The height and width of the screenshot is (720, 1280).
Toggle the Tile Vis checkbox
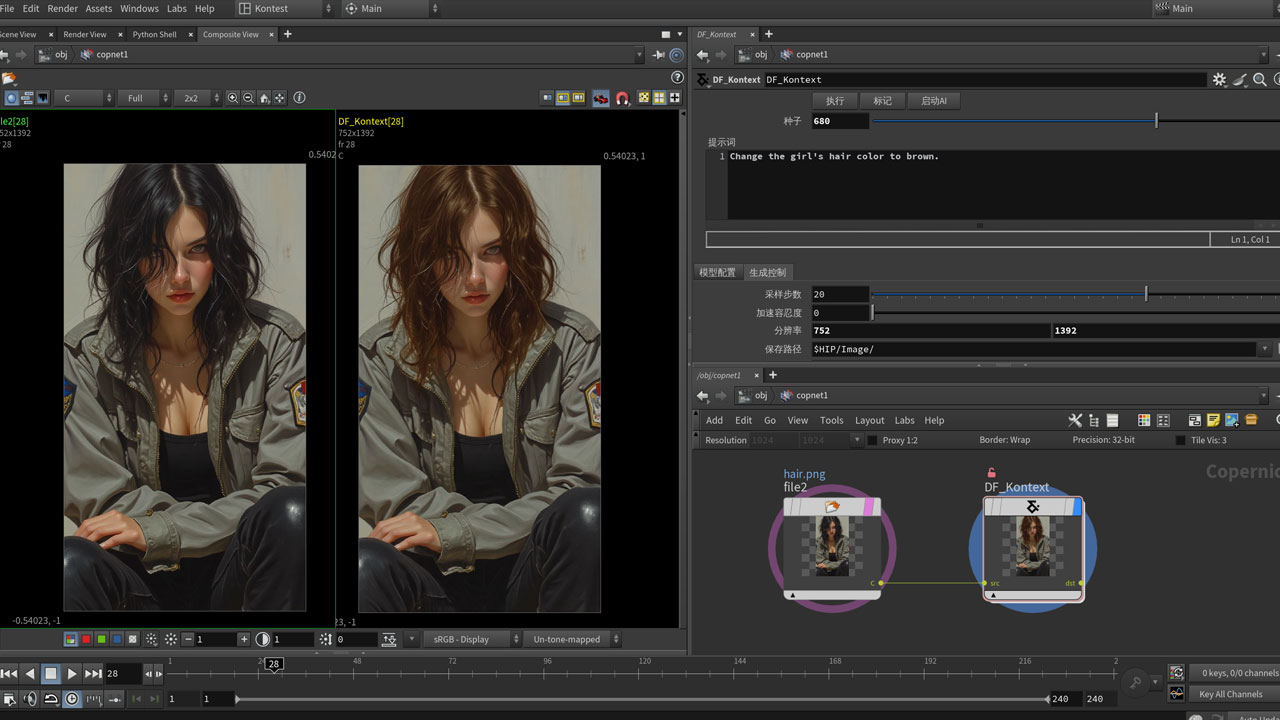click(x=1180, y=440)
